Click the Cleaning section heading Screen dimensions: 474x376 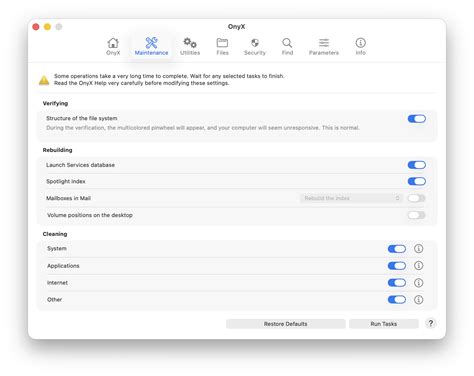coord(55,234)
